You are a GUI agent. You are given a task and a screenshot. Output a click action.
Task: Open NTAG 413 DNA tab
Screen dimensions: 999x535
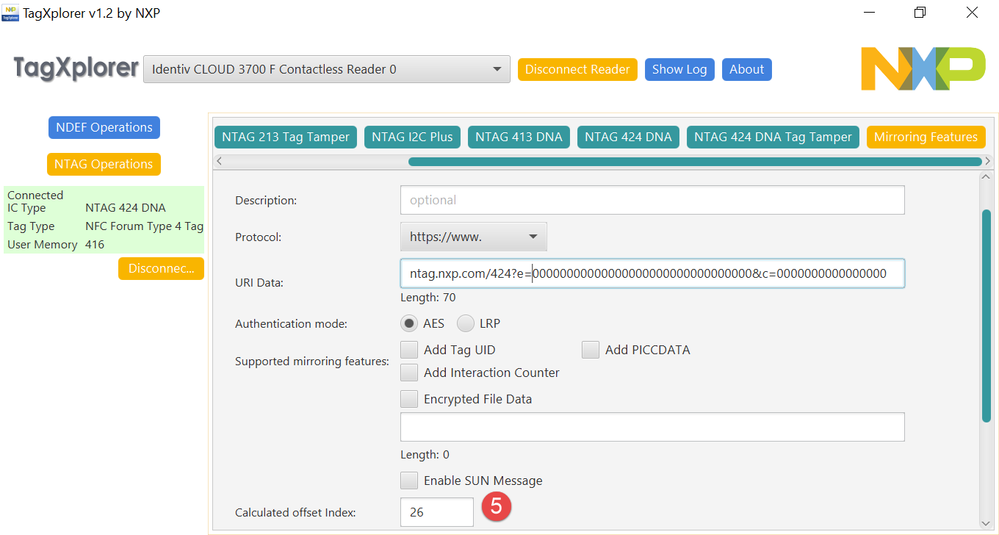coord(519,137)
